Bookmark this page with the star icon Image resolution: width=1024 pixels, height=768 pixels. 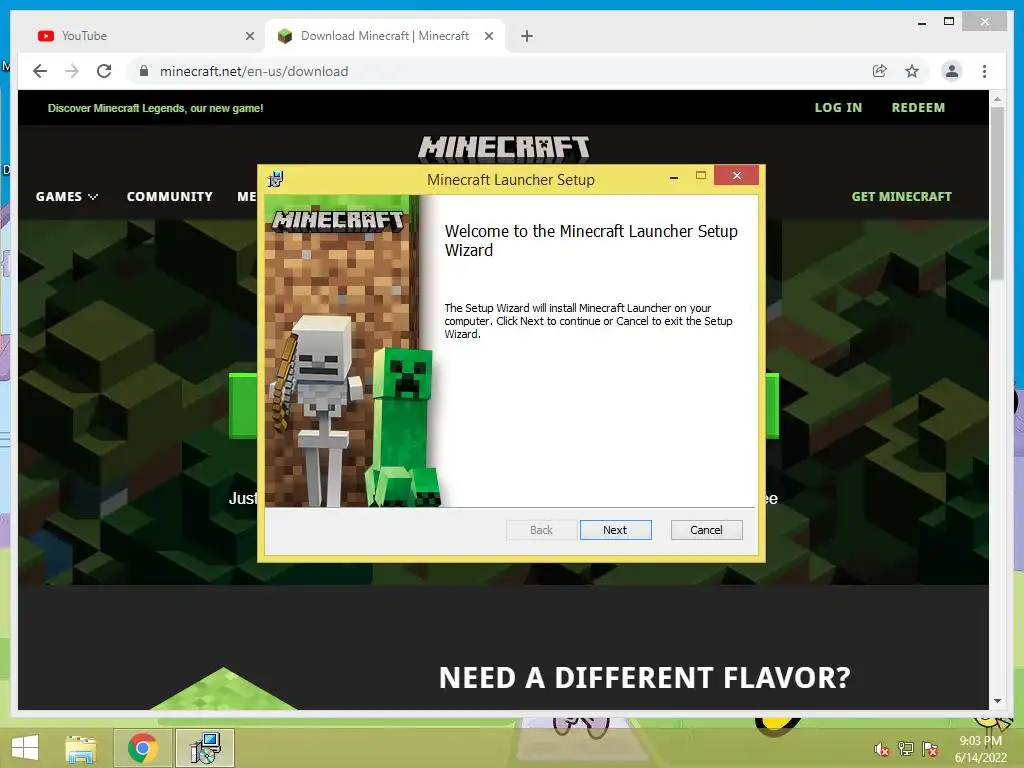click(x=912, y=71)
